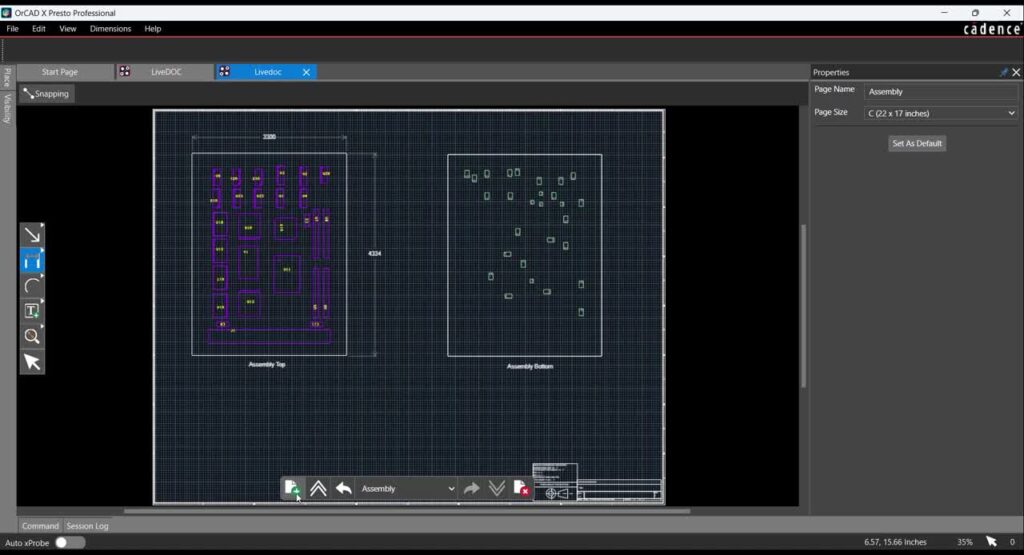The width and height of the screenshot is (1024, 555).
Task: Select the Assembly Bottom view frame
Action: click(x=524, y=255)
